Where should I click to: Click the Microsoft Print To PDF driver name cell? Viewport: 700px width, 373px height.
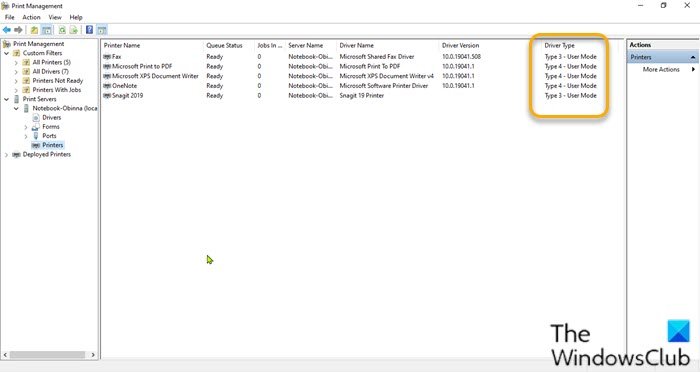coord(370,66)
